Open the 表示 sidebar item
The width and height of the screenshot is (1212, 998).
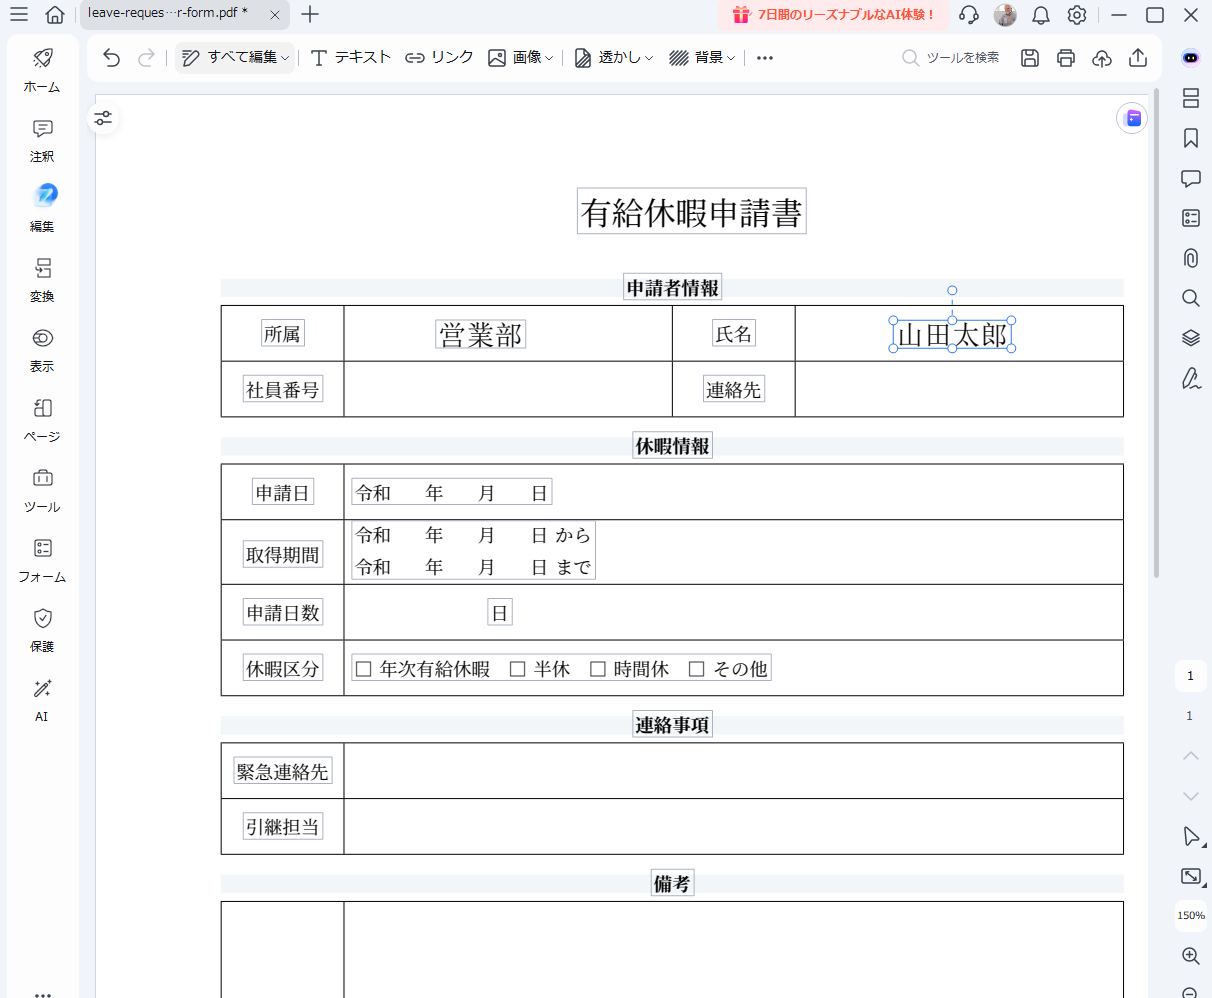[42, 350]
